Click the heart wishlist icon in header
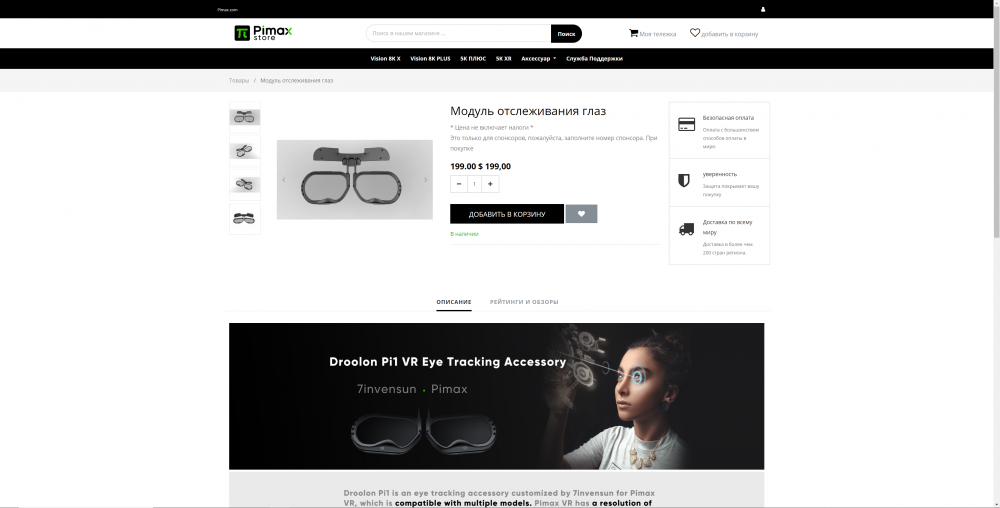Viewport: 1000px width, 508px height. click(695, 33)
